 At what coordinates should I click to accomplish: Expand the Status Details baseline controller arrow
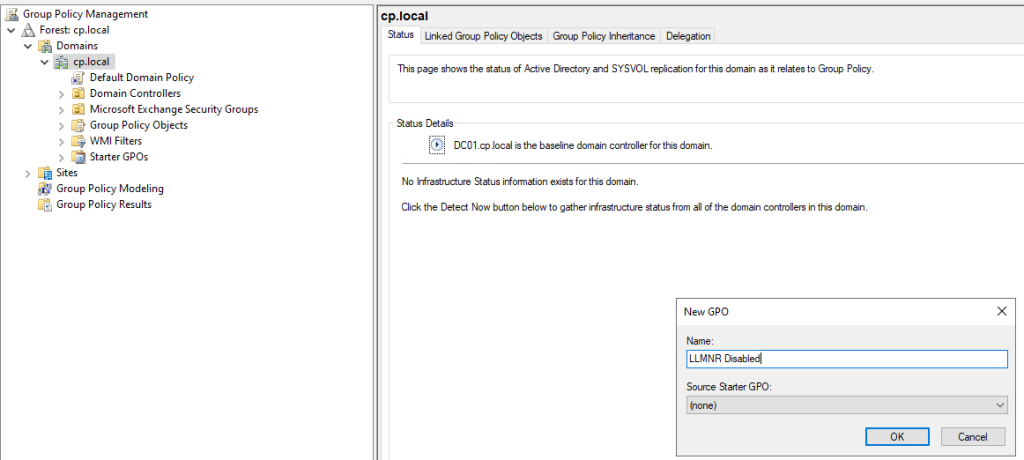[437, 145]
